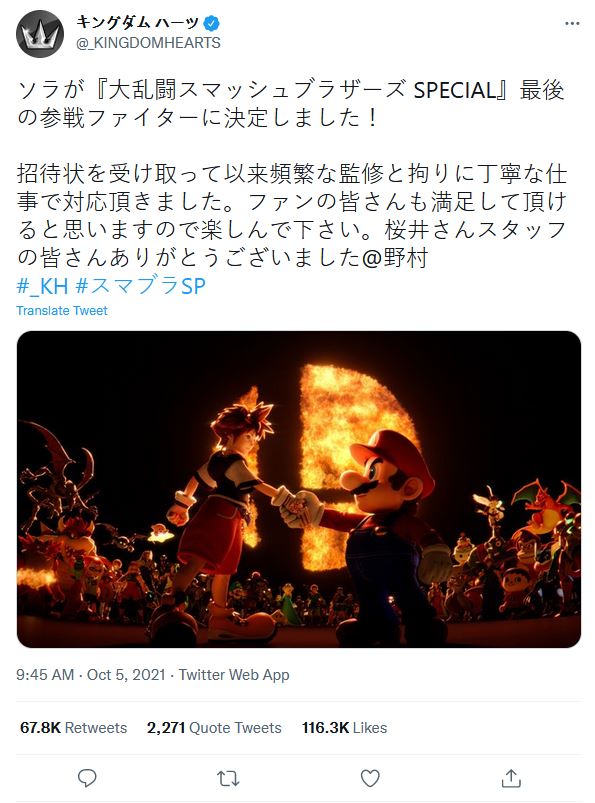The image size is (595, 803).
Task: Click the 9:45 AM · Oct 5, 2021 timestamp
Action: [91, 674]
